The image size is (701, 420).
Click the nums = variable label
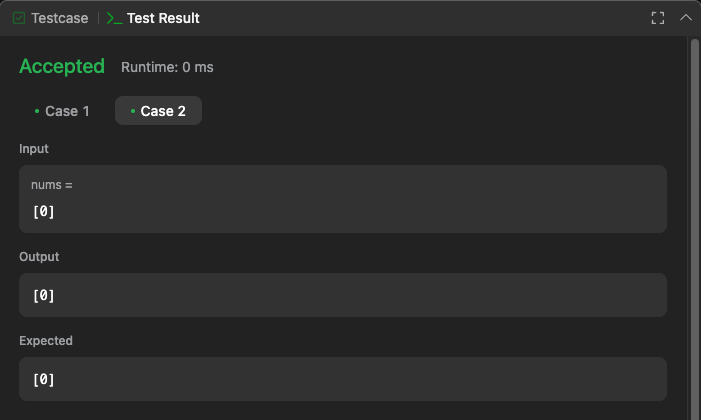pos(52,185)
